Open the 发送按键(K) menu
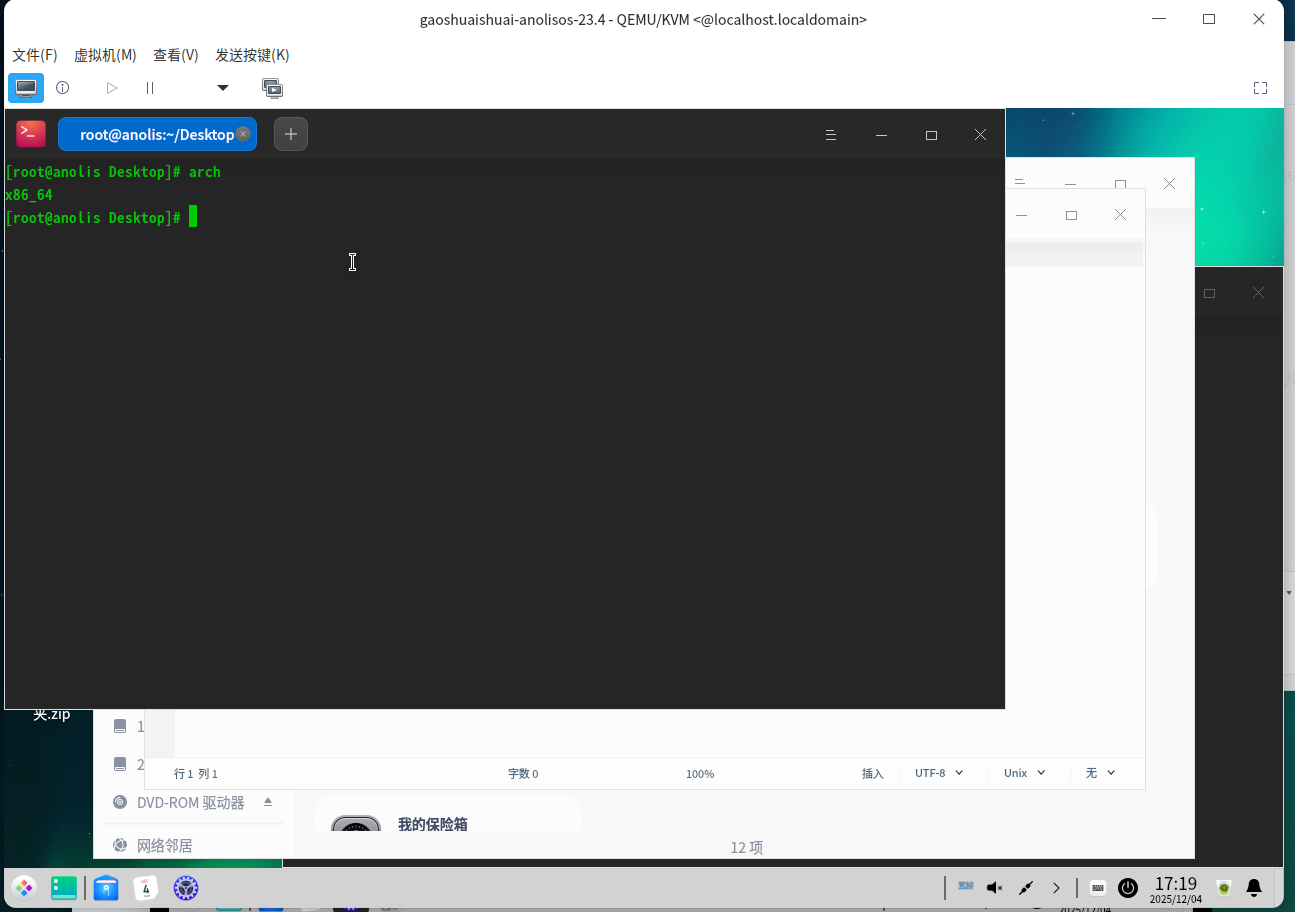 click(252, 55)
